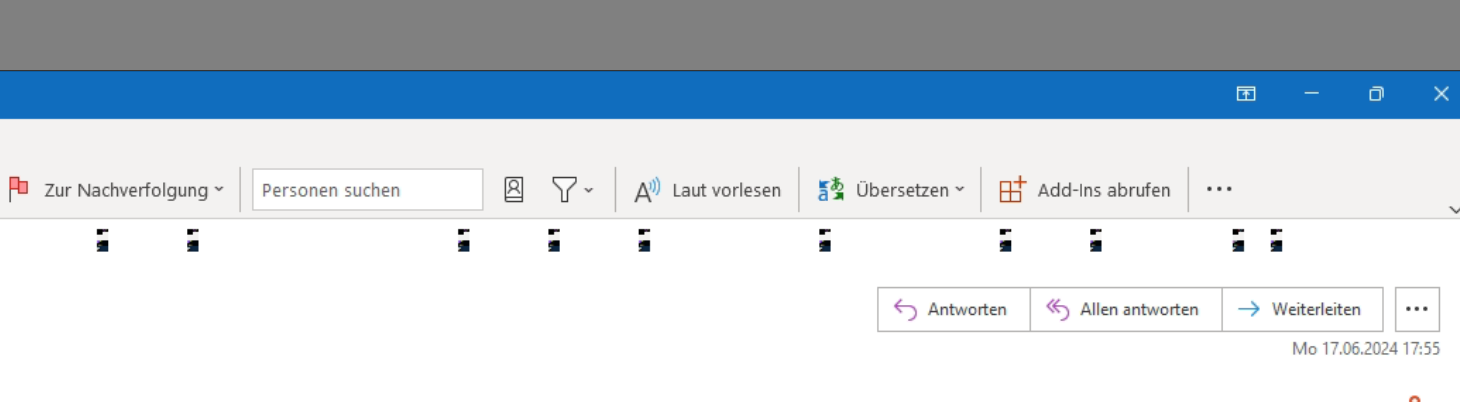Image resolution: width=1460 pixels, height=402 pixels.
Task: Focus the Personen suchen search field
Action: coord(367,189)
